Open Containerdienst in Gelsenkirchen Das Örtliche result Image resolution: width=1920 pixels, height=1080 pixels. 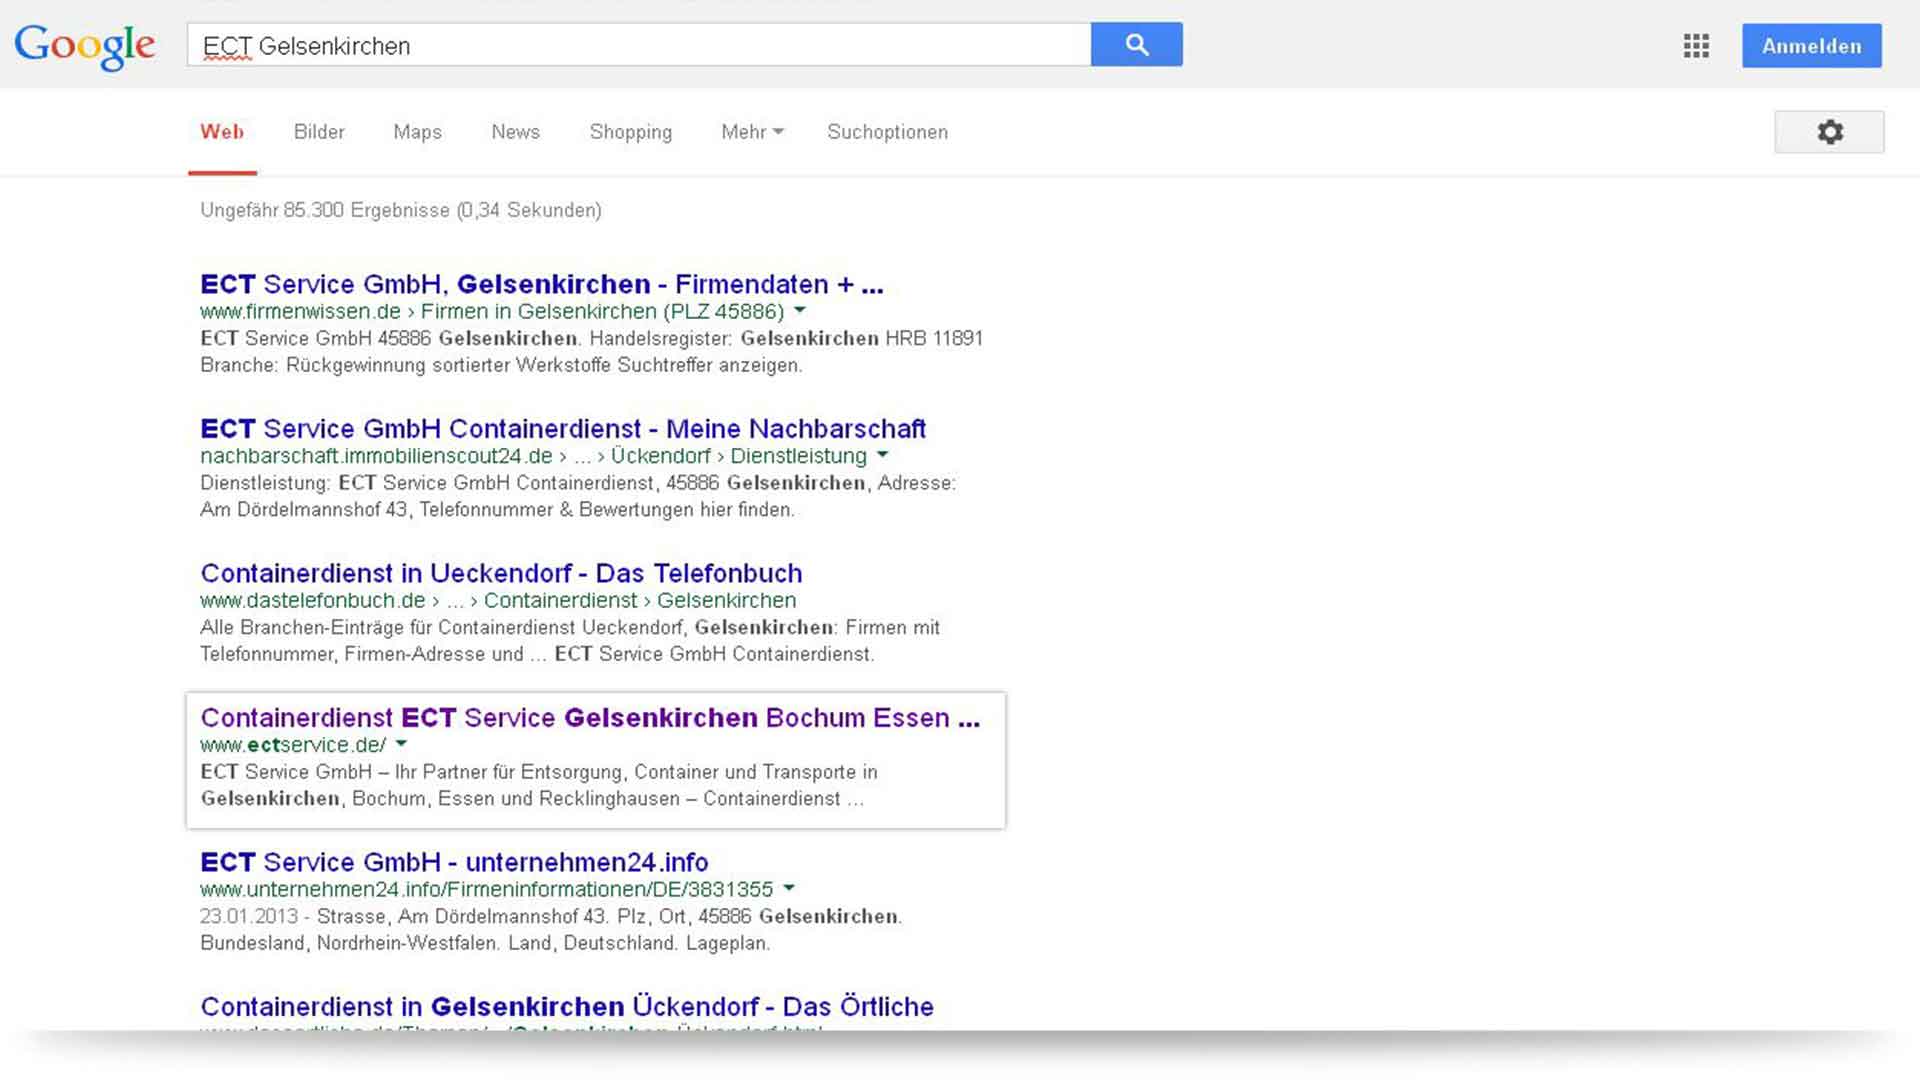[x=567, y=1007]
